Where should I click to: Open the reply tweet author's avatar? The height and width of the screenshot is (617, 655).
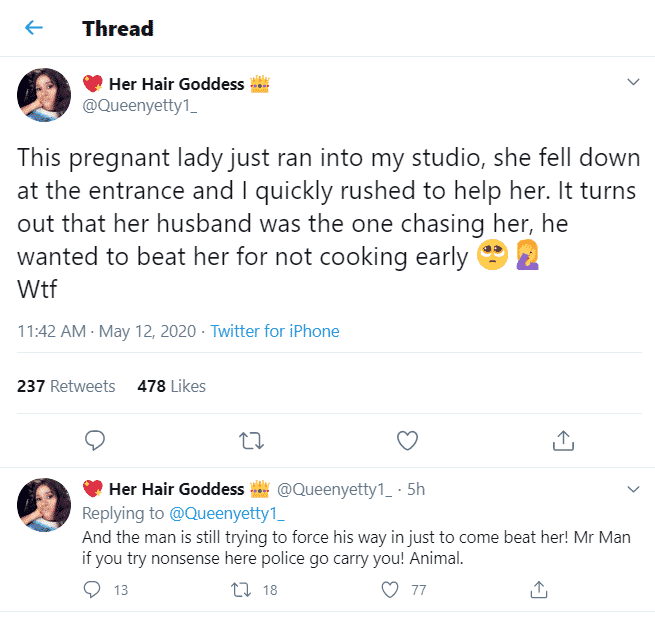pyautogui.click(x=43, y=503)
